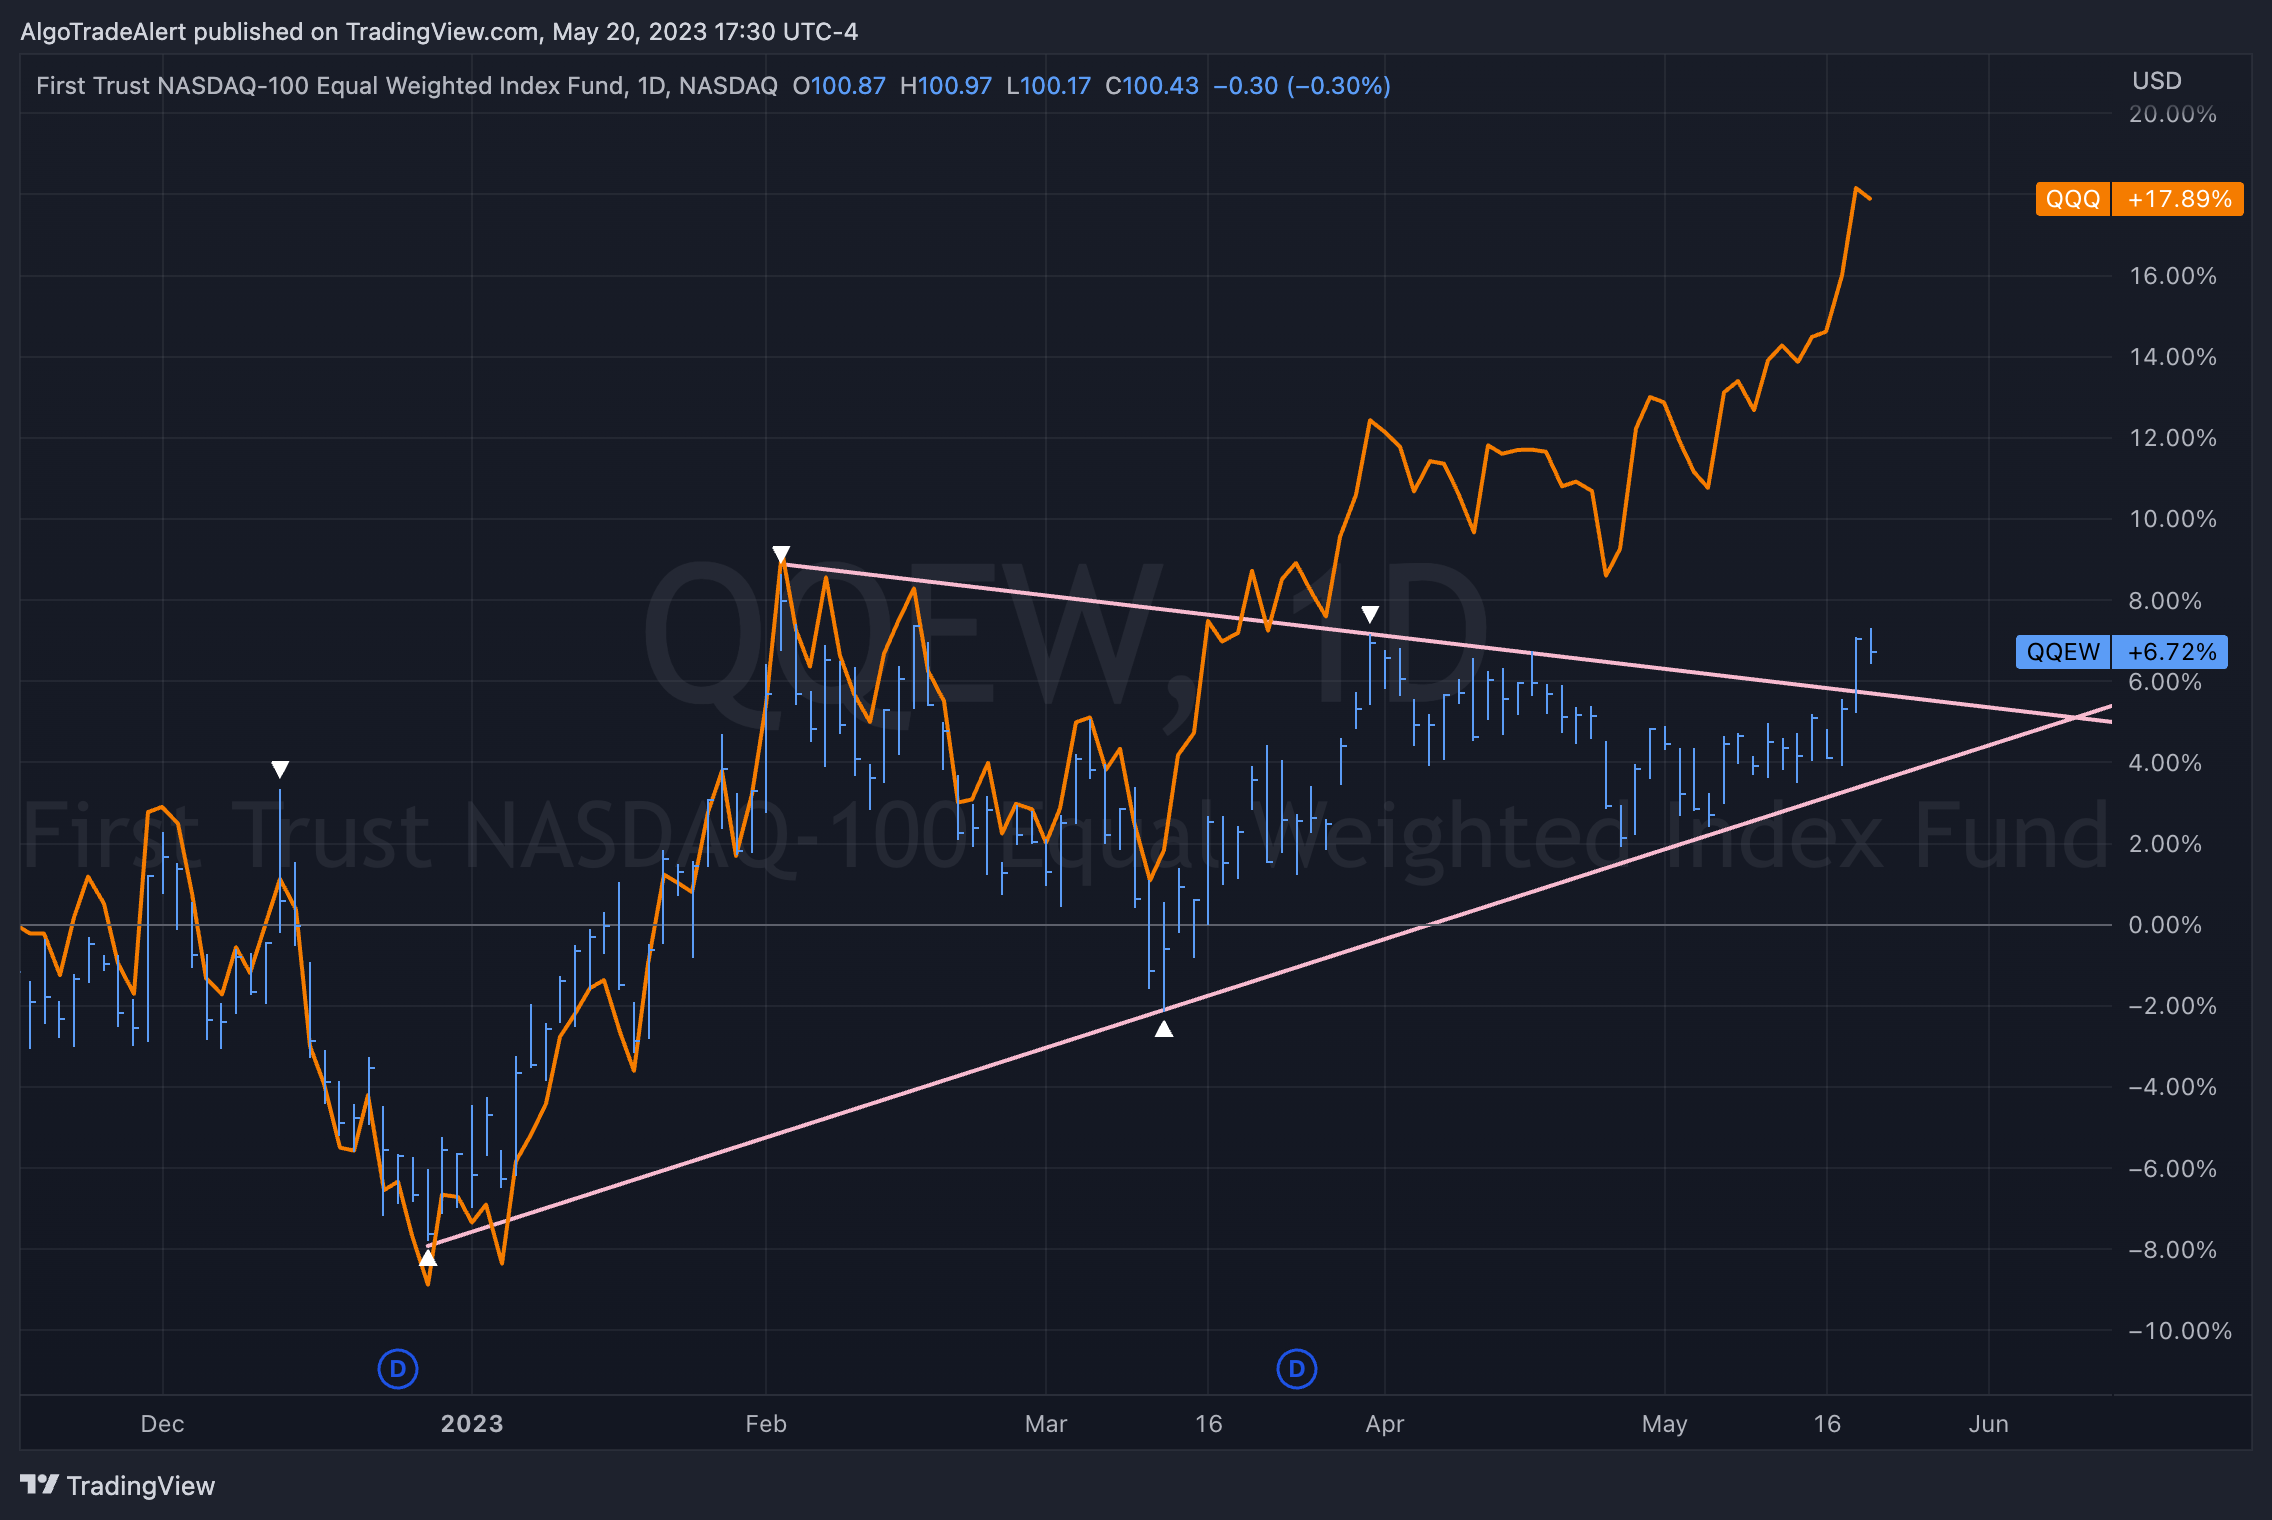Click the close value C100.43
The width and height of the screenshot is (2272, 1520).
pos(1152,86)
